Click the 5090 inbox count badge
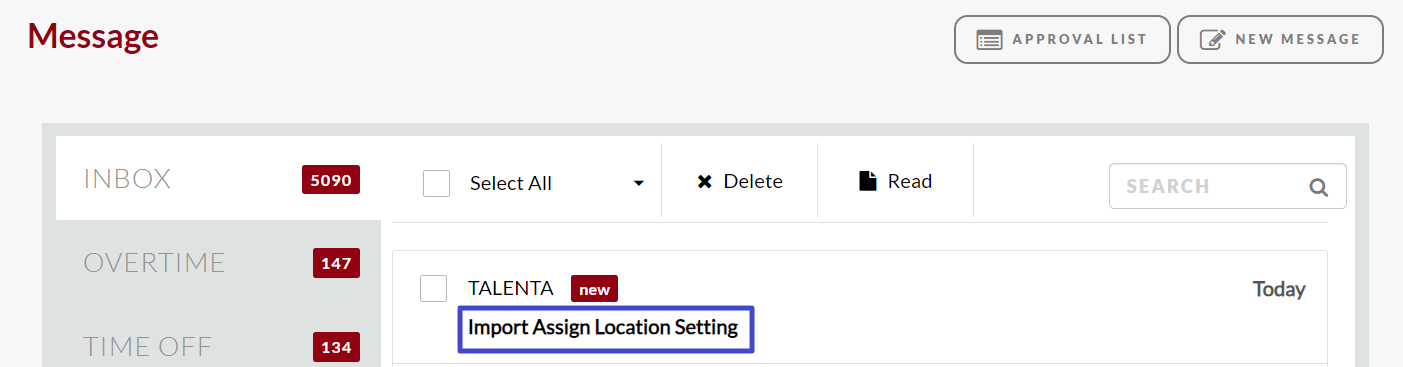 click(331, 180)
